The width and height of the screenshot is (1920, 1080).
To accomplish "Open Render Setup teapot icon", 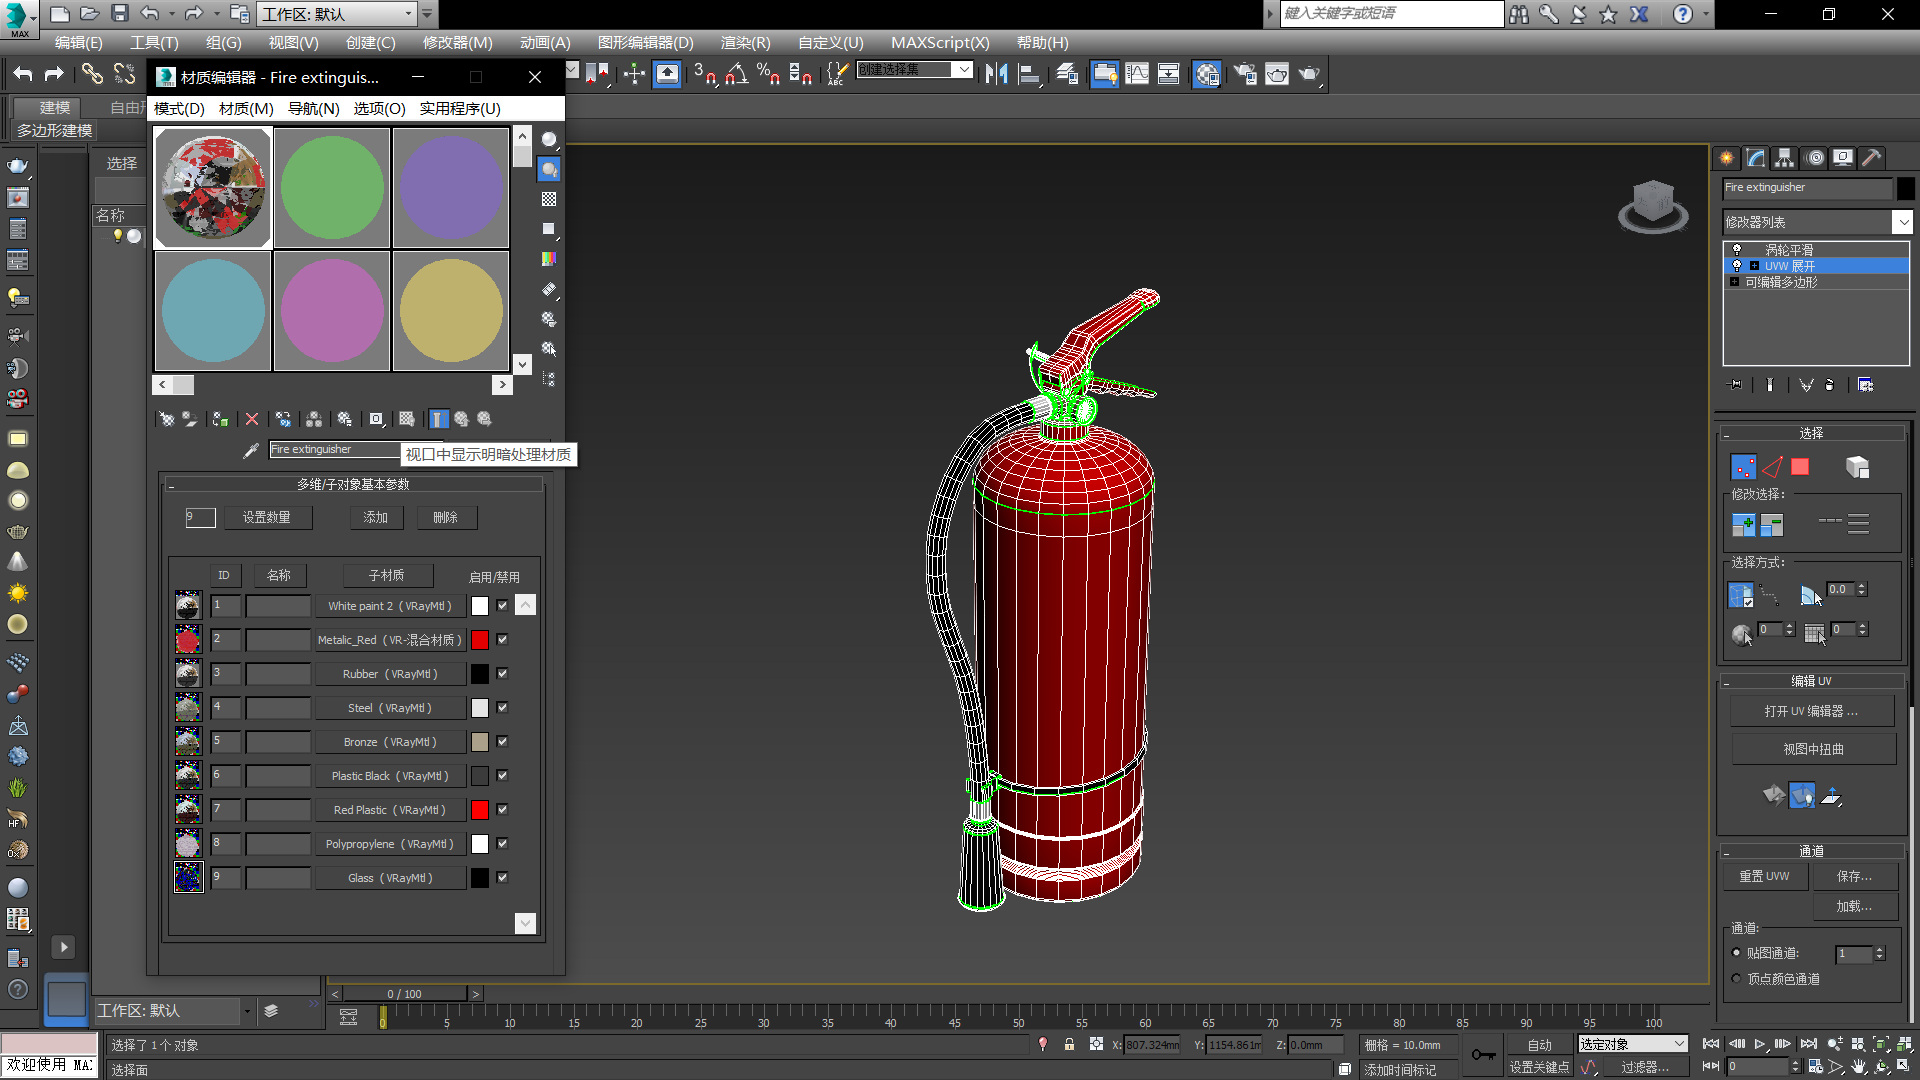I will pos(1244,74).
